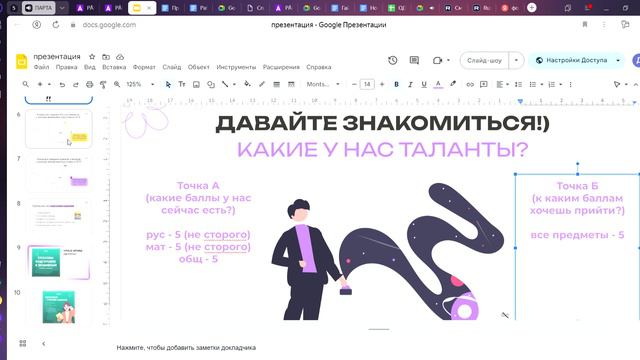Open the Формат menu
Viewport: 640px width, 360px height.
coord(144,67)
